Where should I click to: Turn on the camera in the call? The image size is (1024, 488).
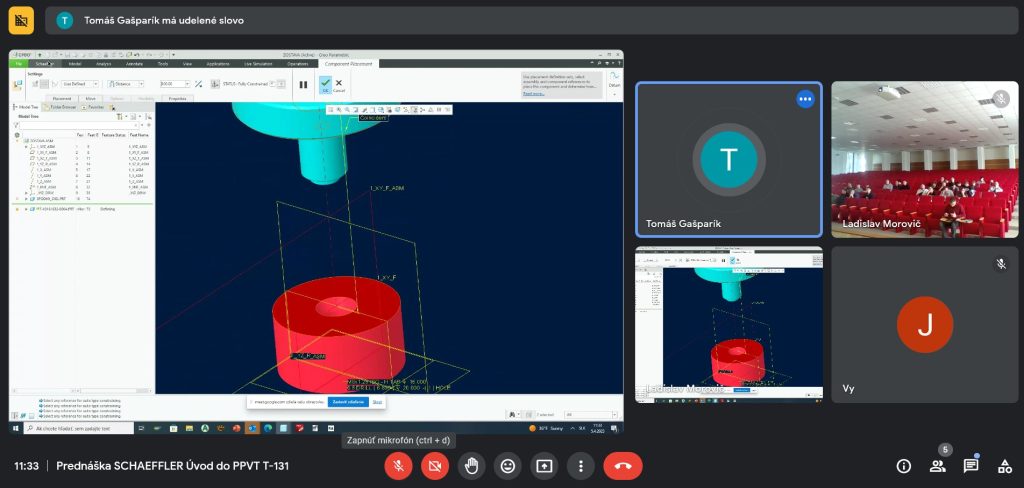coord(434,466)
